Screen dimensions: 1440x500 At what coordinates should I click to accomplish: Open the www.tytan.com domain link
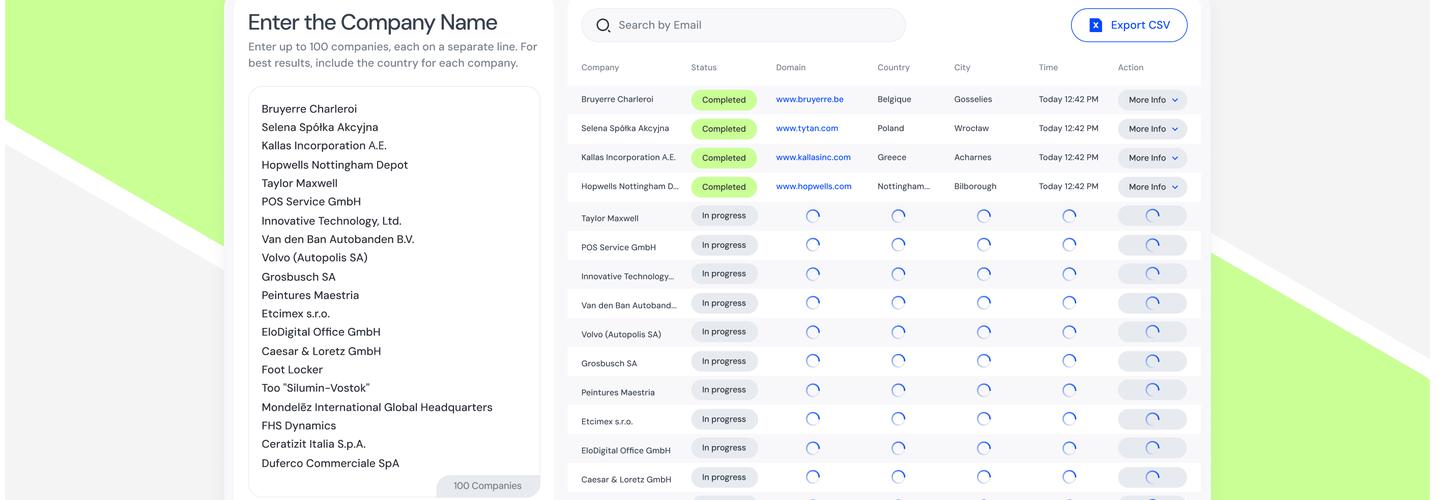[806, 129]
